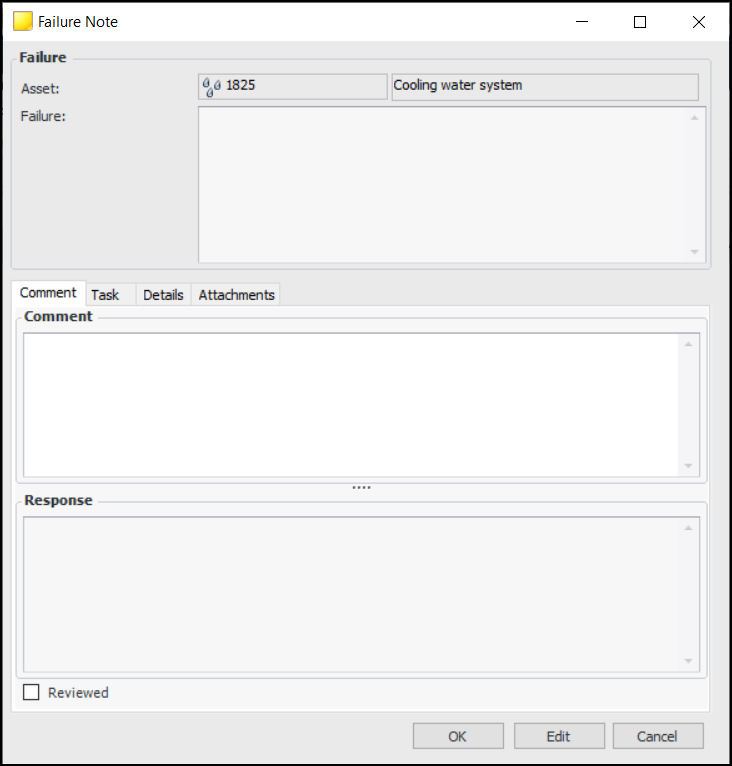
Task: Click the Edit button
Action: pos(559,736)
